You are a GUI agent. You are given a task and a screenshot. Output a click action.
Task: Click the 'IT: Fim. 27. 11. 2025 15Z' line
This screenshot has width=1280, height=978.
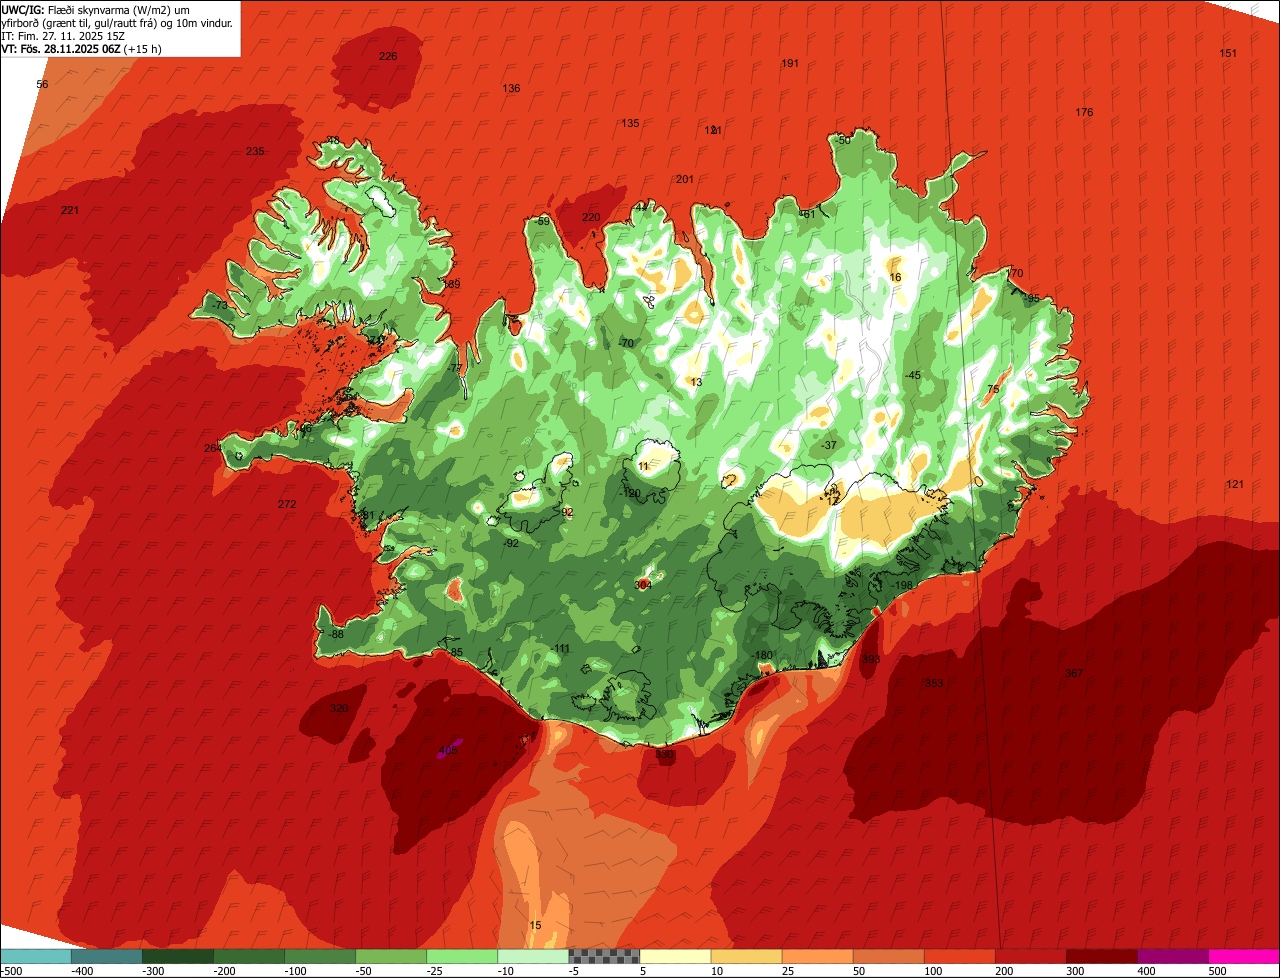[63, 36]
